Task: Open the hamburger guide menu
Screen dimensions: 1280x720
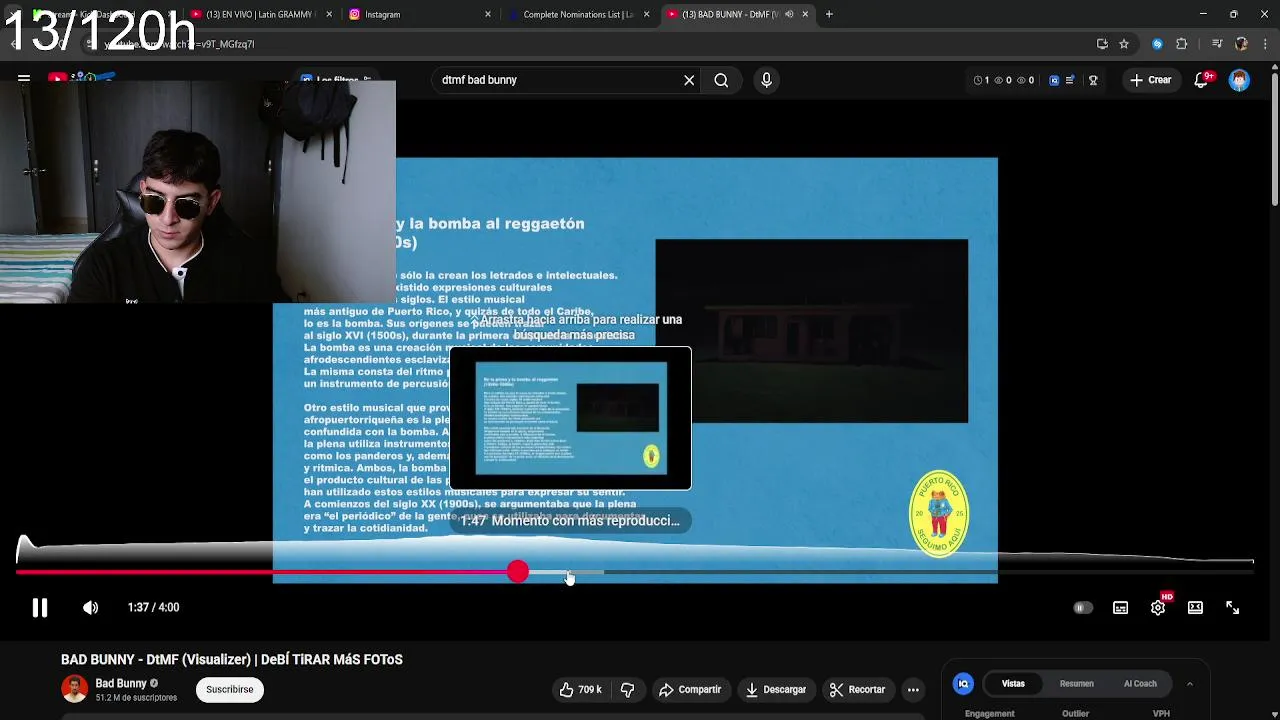Action: (23, 78)
